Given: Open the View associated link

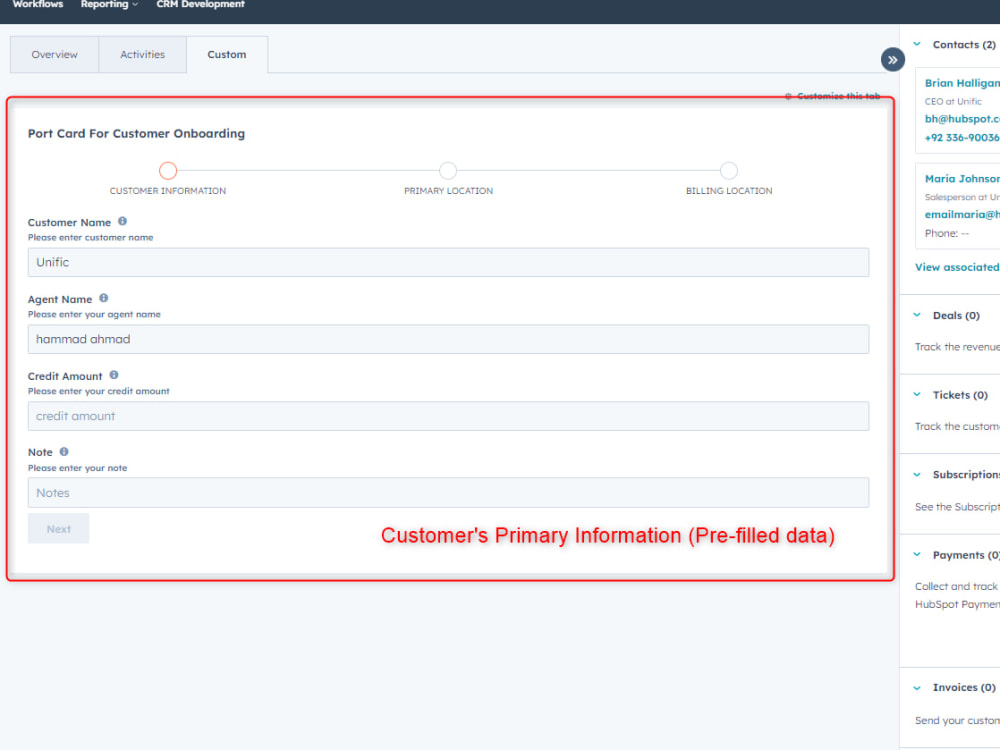Looking at the screenshot, I should [x=957, y=267].
